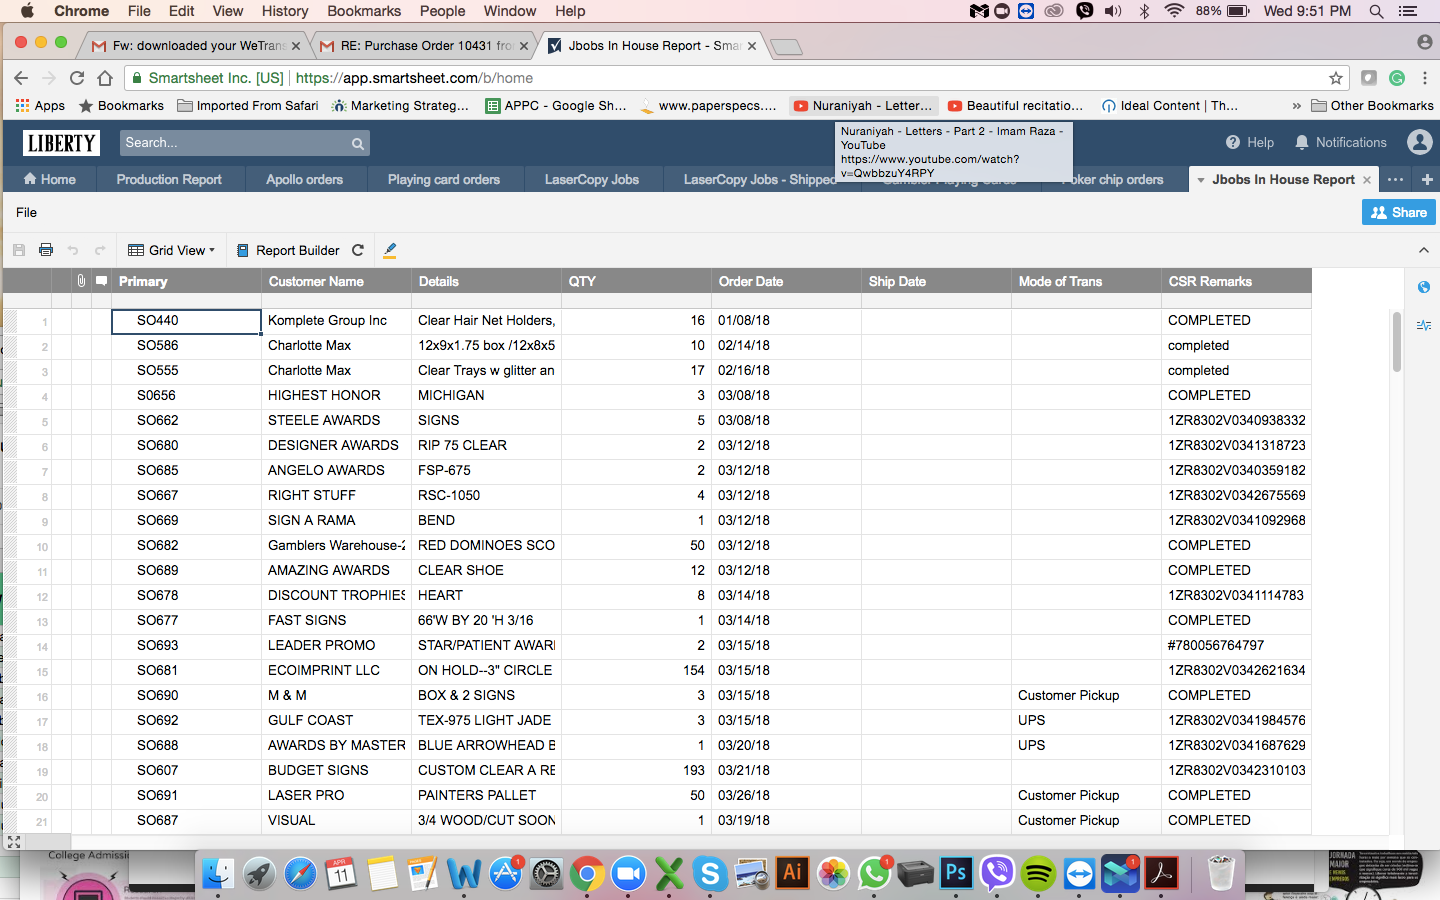Open the Other Bookmarks folder
1440x900 pixels.
click(1372, 105)
